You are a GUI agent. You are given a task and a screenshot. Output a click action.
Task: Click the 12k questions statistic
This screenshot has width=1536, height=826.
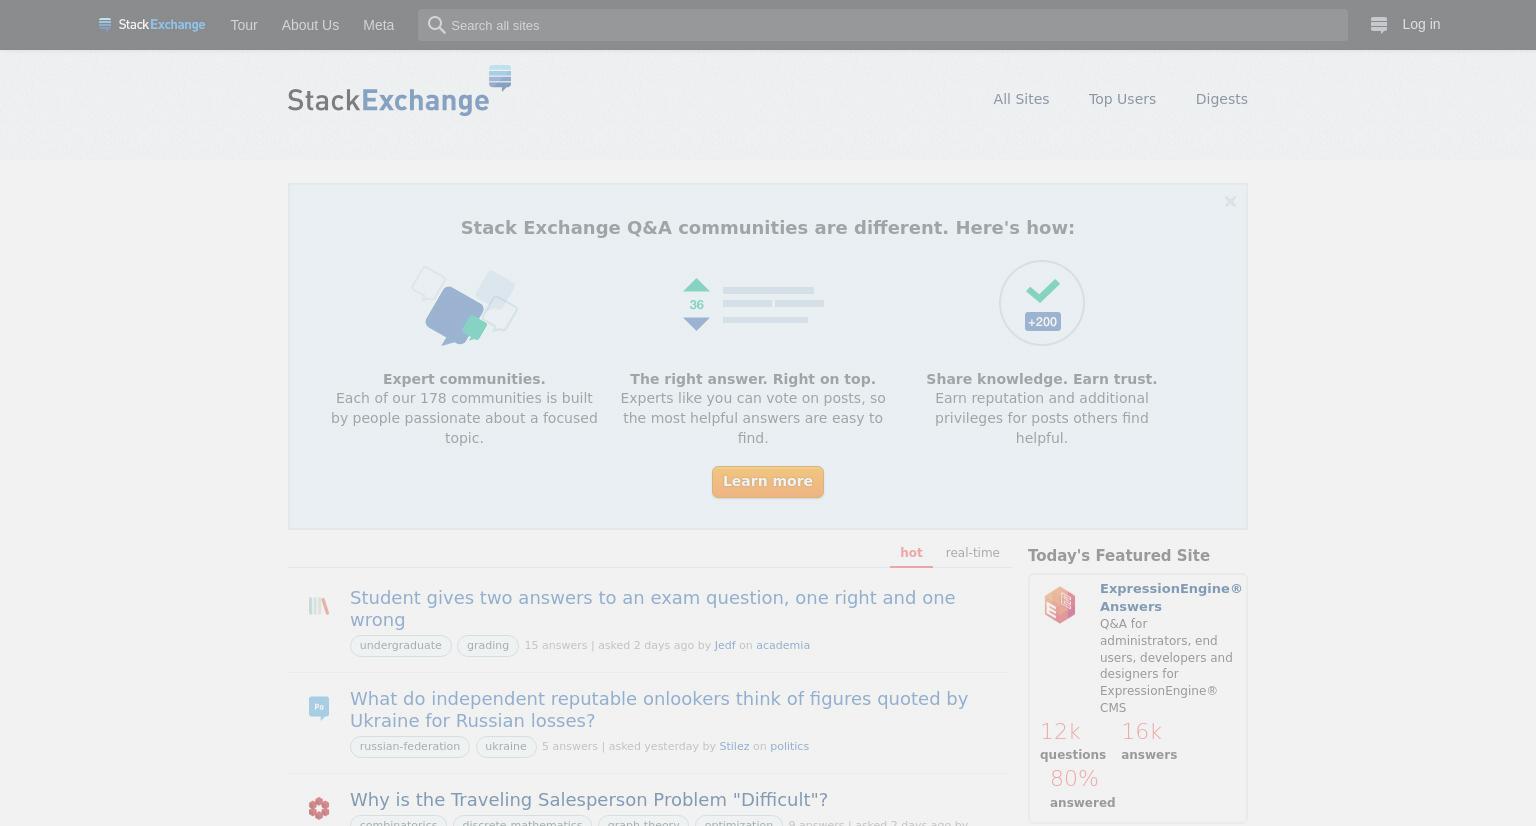point(1073,742)
